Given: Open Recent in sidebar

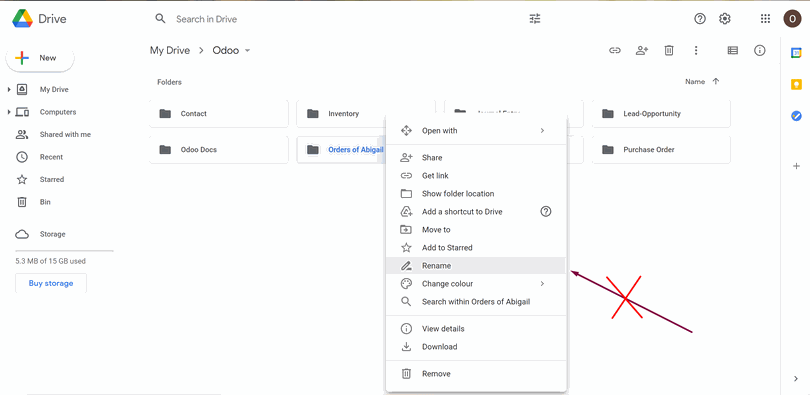Looking at the screenshot, I should coord(51,157).
